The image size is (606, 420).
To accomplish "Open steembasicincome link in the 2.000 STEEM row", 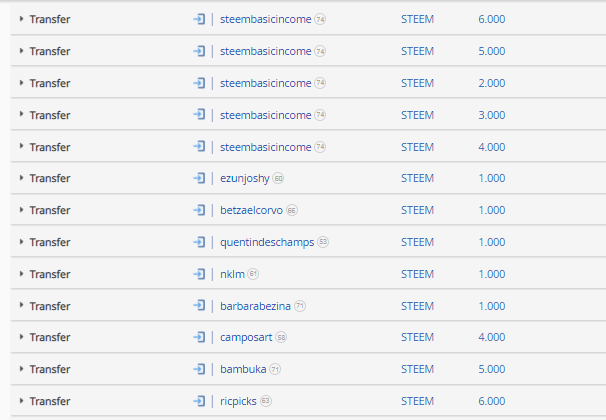I will pos(266,83).
